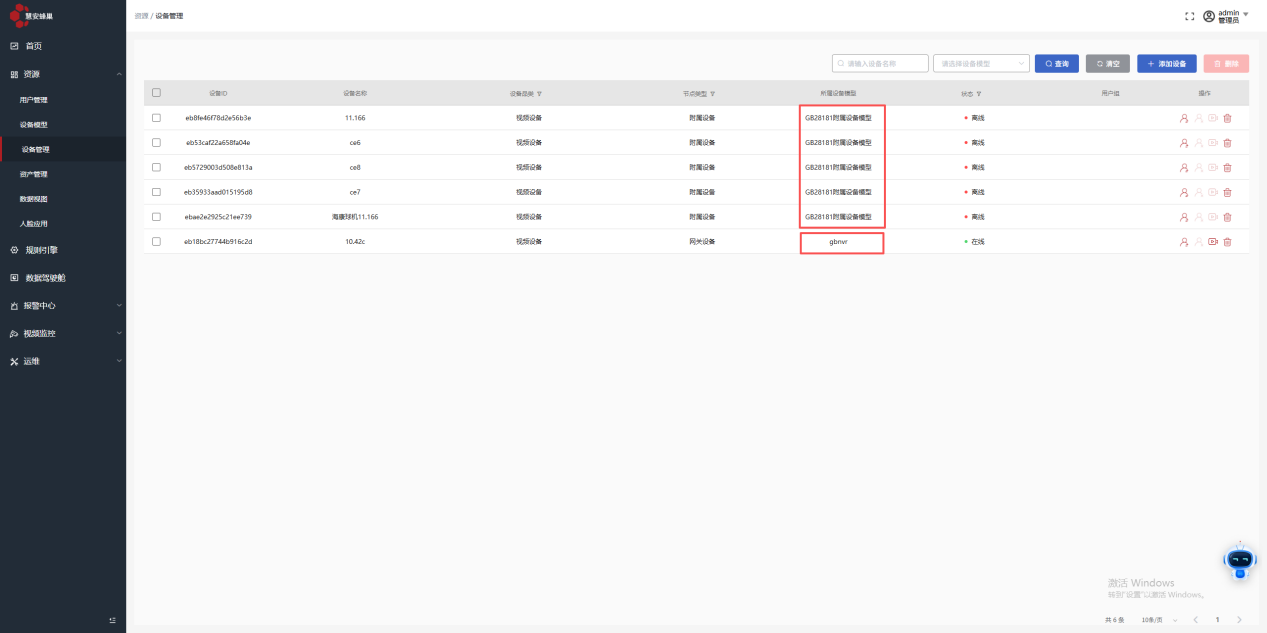Click the blue 查询 button
This screenshot has height=633, width=1267.
pyautogui.click(x=1056, y=64)
